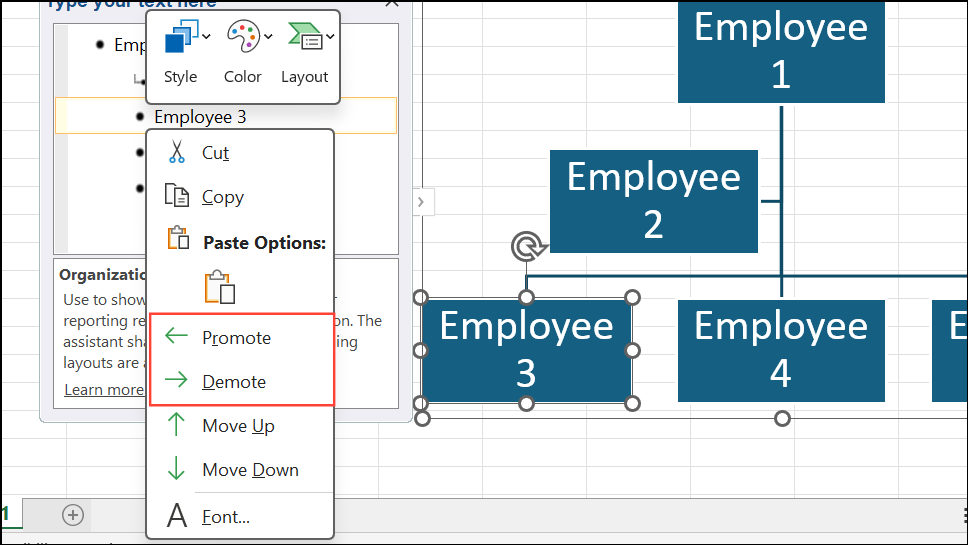Select the Employee 2 assistant box

pos(653,201)
